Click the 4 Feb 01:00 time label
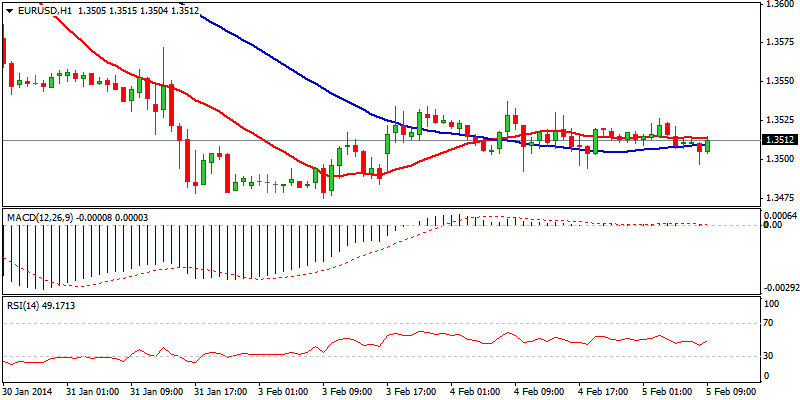Screen dimensions: 800x400 (473, 392)
